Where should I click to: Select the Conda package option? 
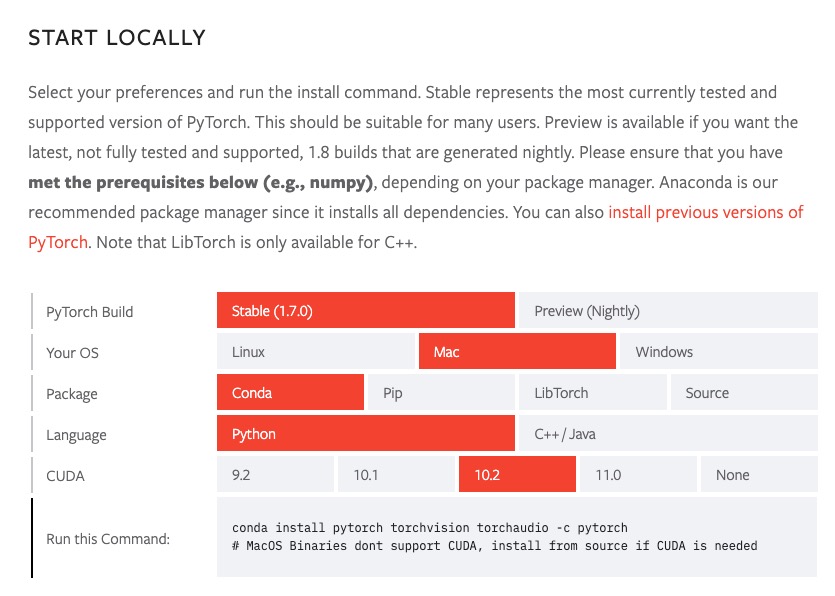[x=290, y=393]
